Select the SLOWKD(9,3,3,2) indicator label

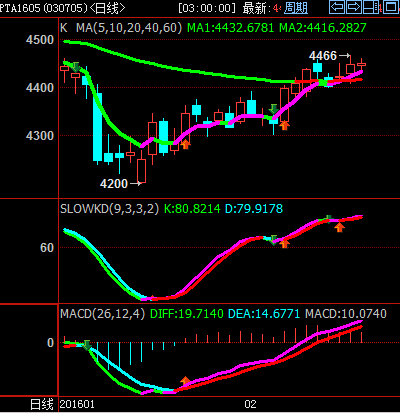tap(109, 209)
